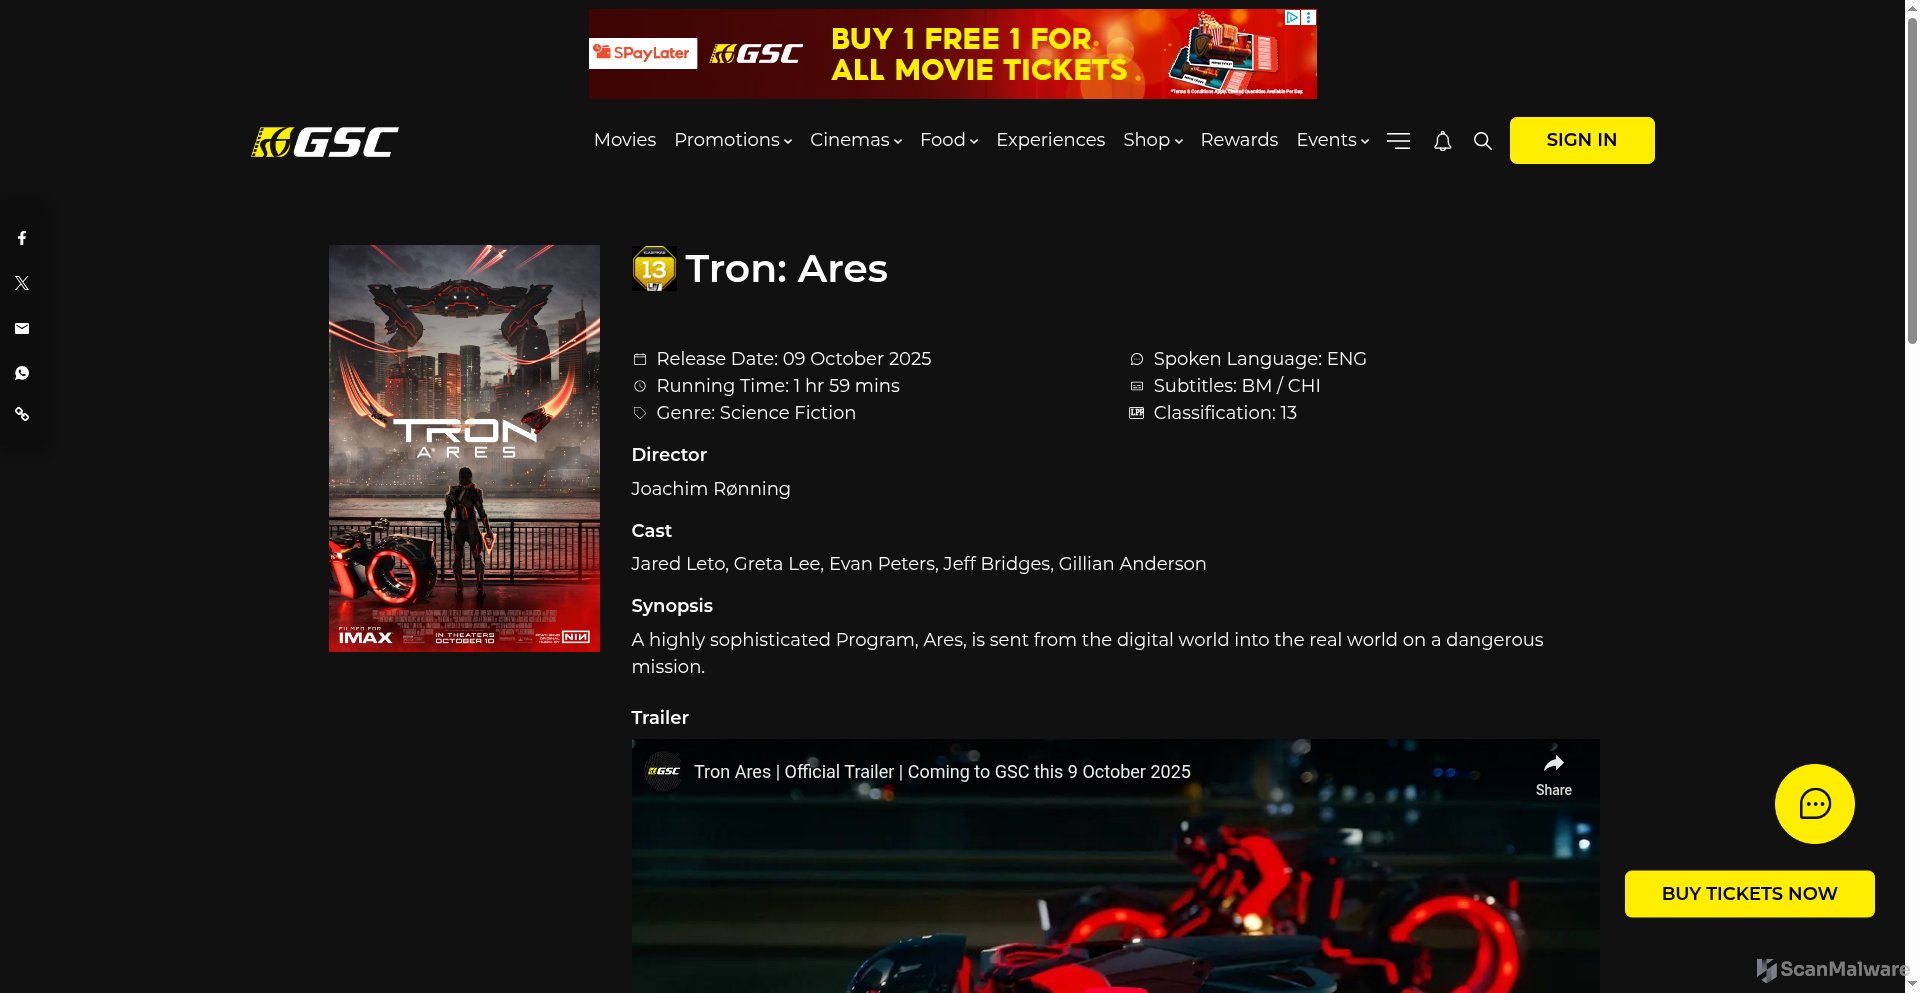Open the Buy 1 Free 1 banner ad
1920x993 pixels.
click(952, 54)
